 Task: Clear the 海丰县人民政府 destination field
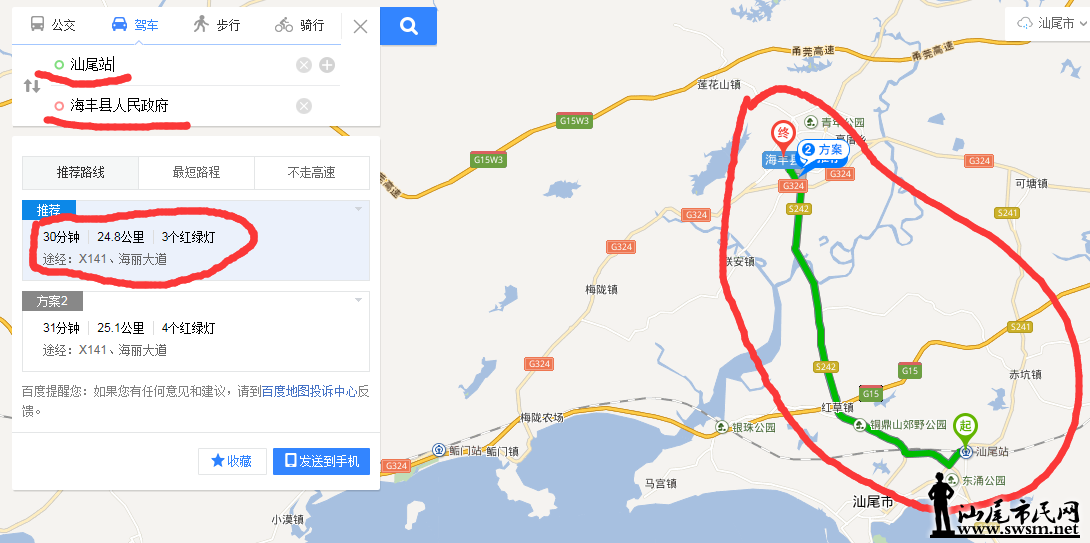[304, 106]
